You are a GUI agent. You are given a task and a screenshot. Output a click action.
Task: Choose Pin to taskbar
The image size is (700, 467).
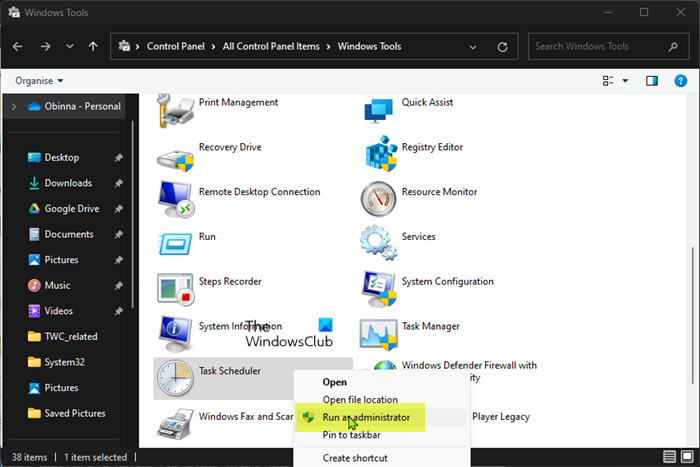point(351,435)
